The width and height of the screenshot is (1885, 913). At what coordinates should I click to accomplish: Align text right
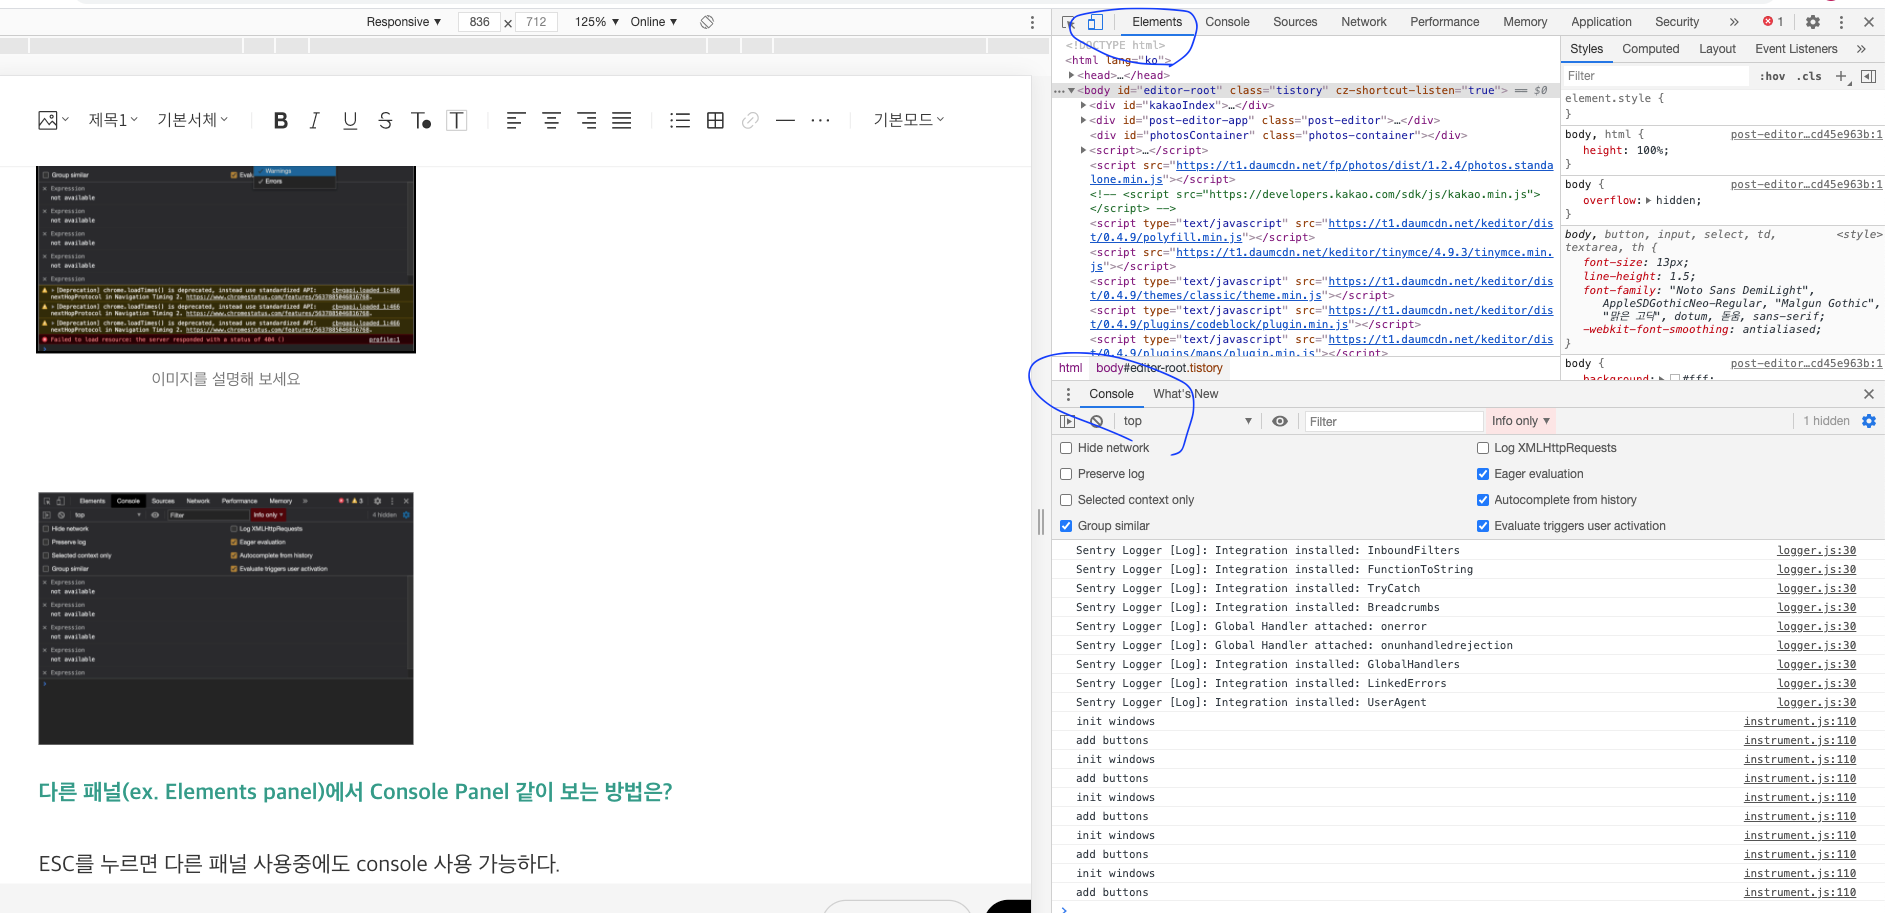click(x=587, y=120)
